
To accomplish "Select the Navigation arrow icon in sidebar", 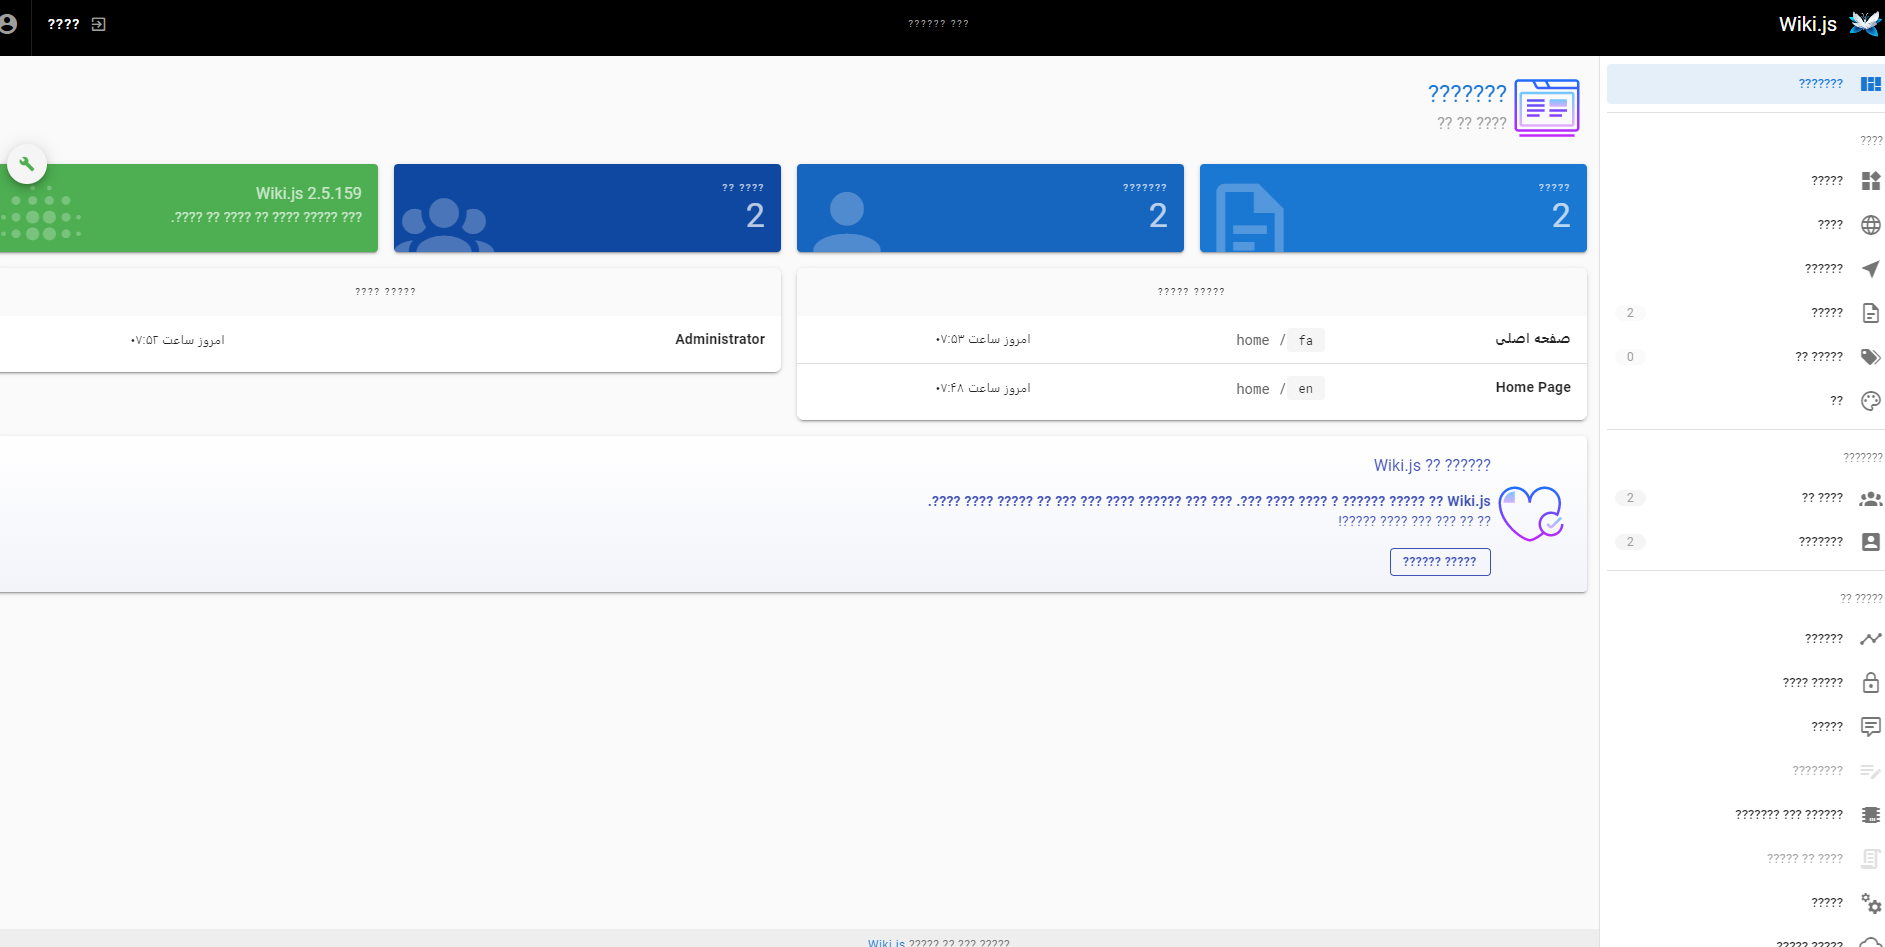I will point(1870,269).
